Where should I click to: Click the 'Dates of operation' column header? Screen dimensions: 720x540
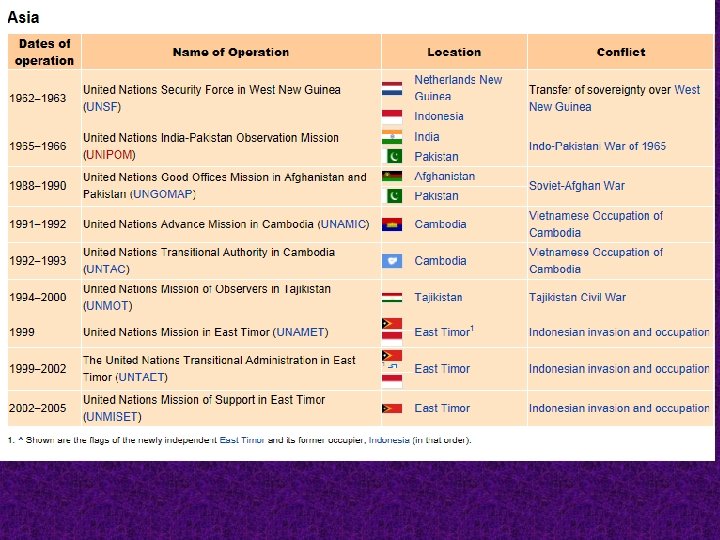tap(45, 52)
